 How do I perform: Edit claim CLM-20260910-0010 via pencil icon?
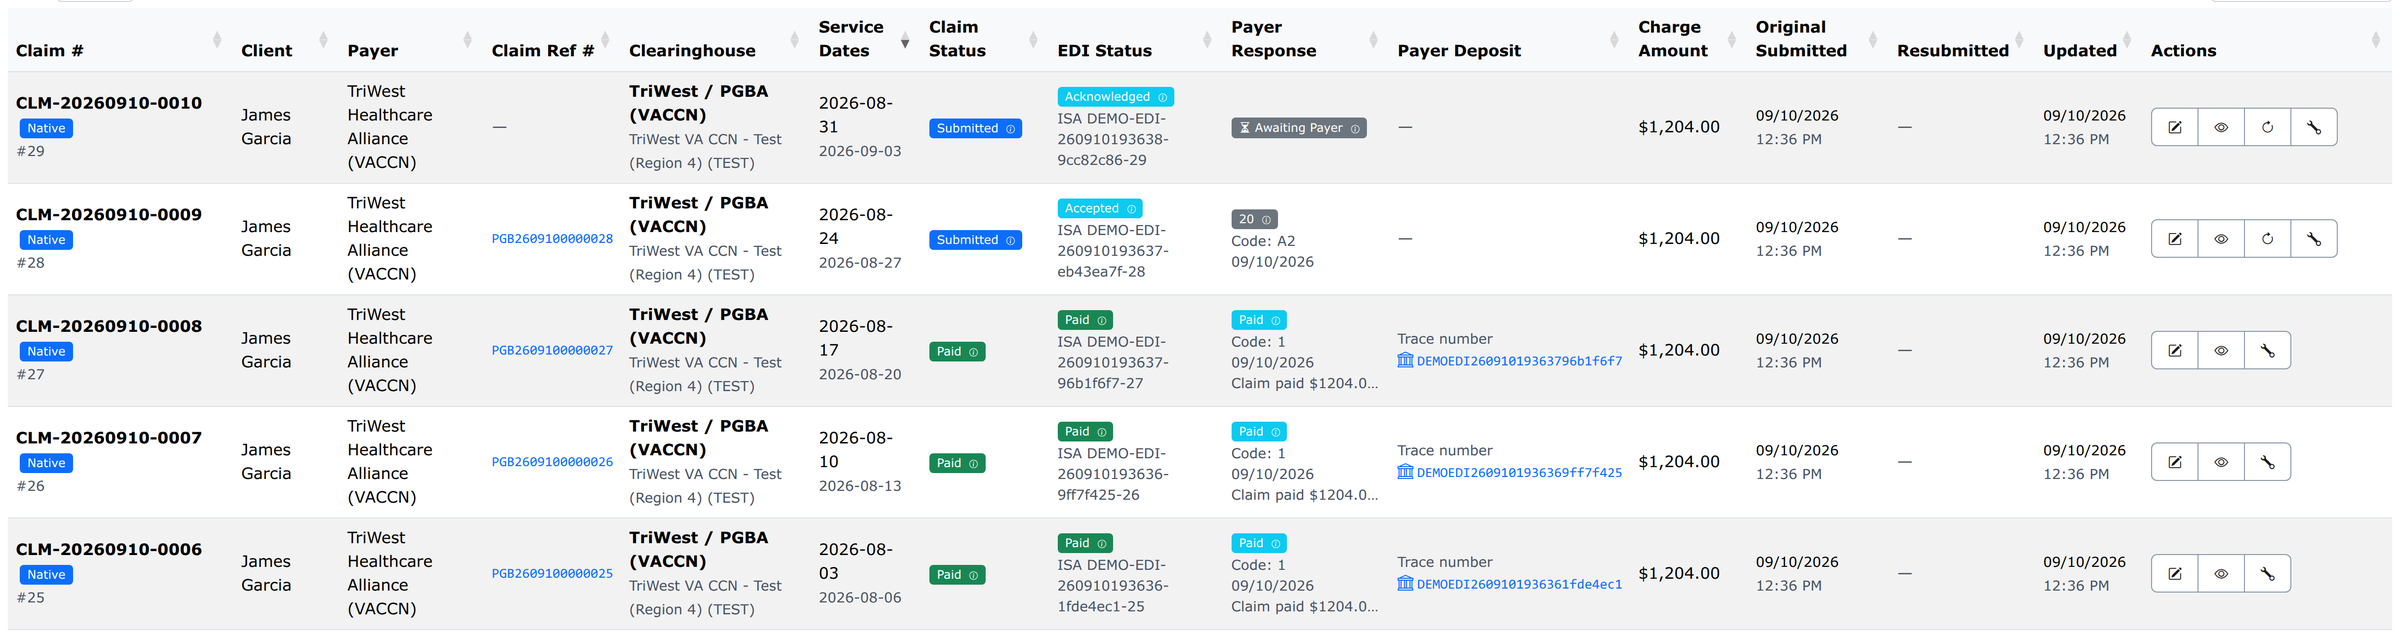[x=2174, y=127]
